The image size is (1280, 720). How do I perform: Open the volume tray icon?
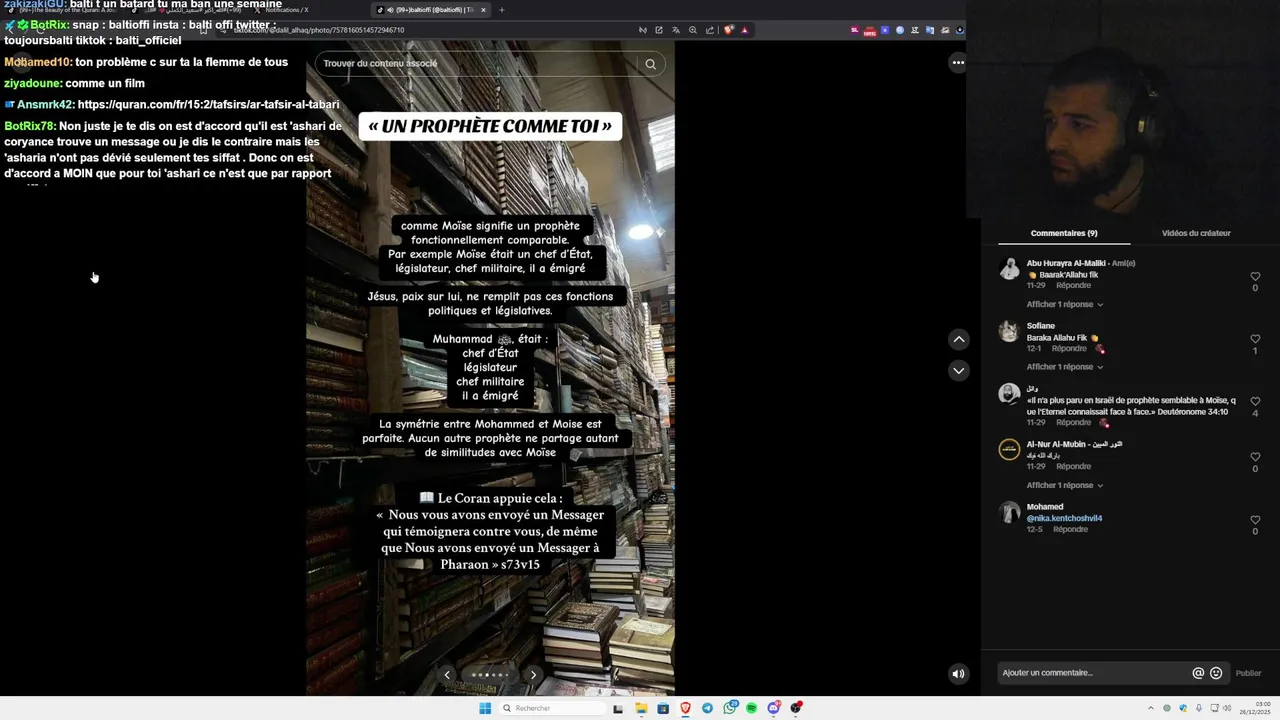click(x=1227, y=708)
